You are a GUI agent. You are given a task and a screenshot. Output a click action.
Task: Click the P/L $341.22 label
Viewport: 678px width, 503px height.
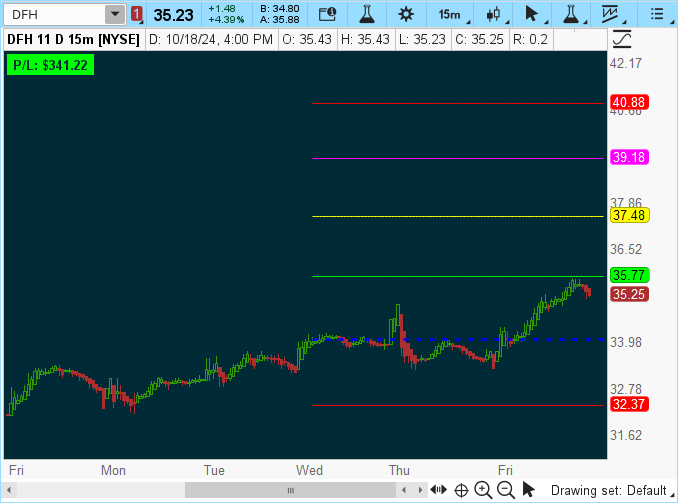point(50,65)
